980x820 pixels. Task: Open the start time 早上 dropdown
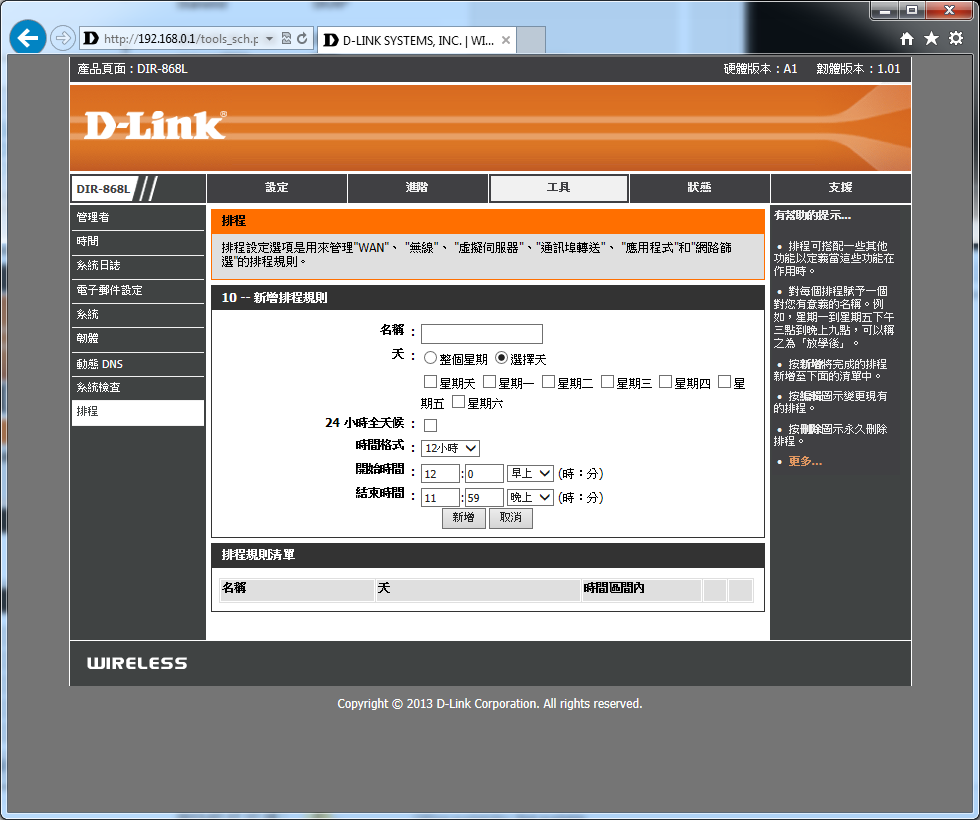(530, 473)
